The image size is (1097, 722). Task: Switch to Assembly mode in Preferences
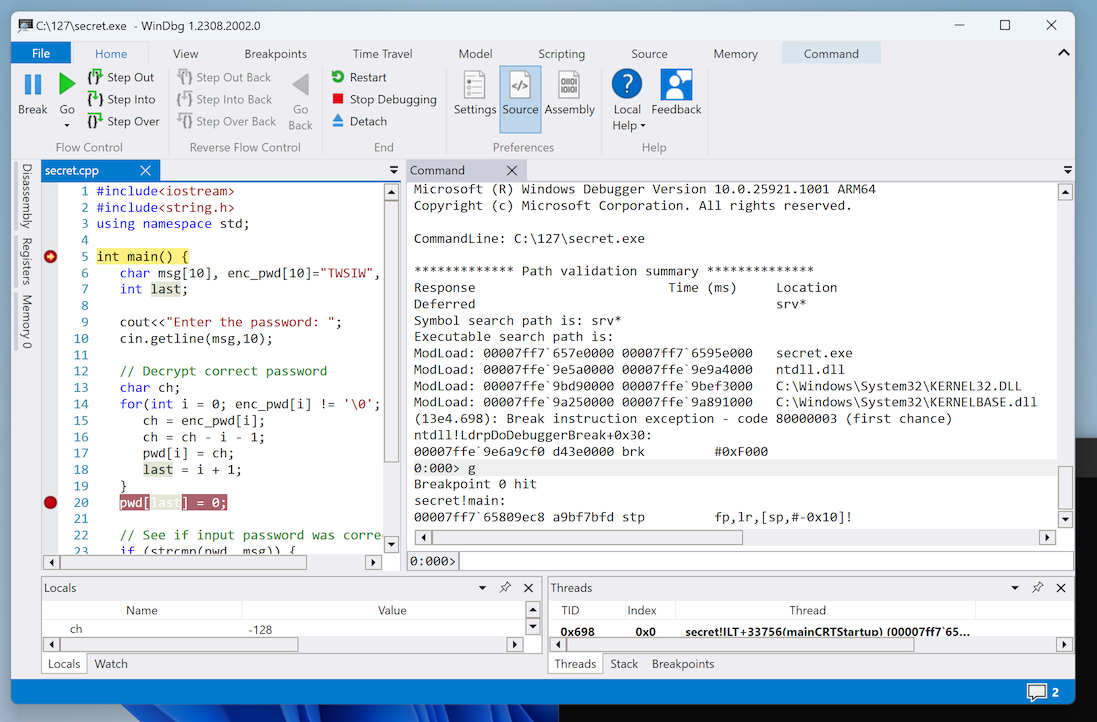click(x=569, y=93)
